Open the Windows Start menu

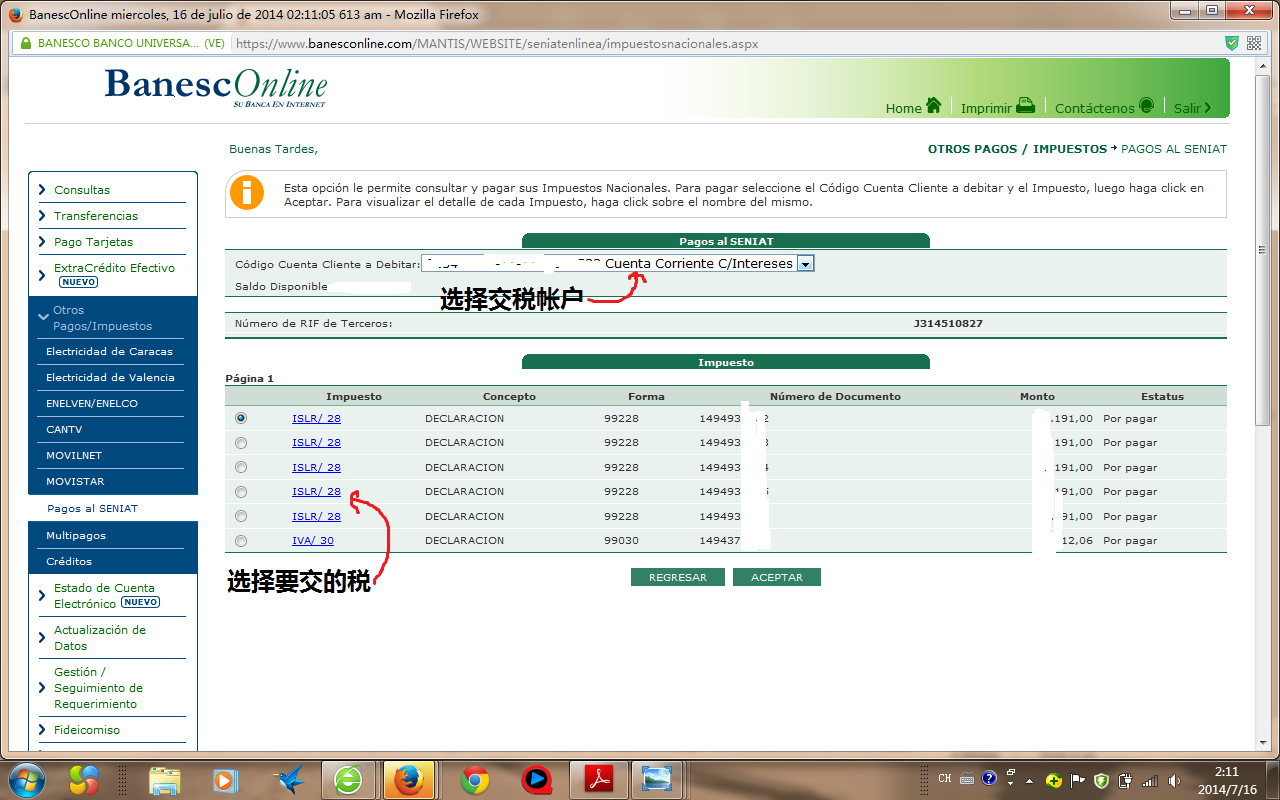(26, 779)
